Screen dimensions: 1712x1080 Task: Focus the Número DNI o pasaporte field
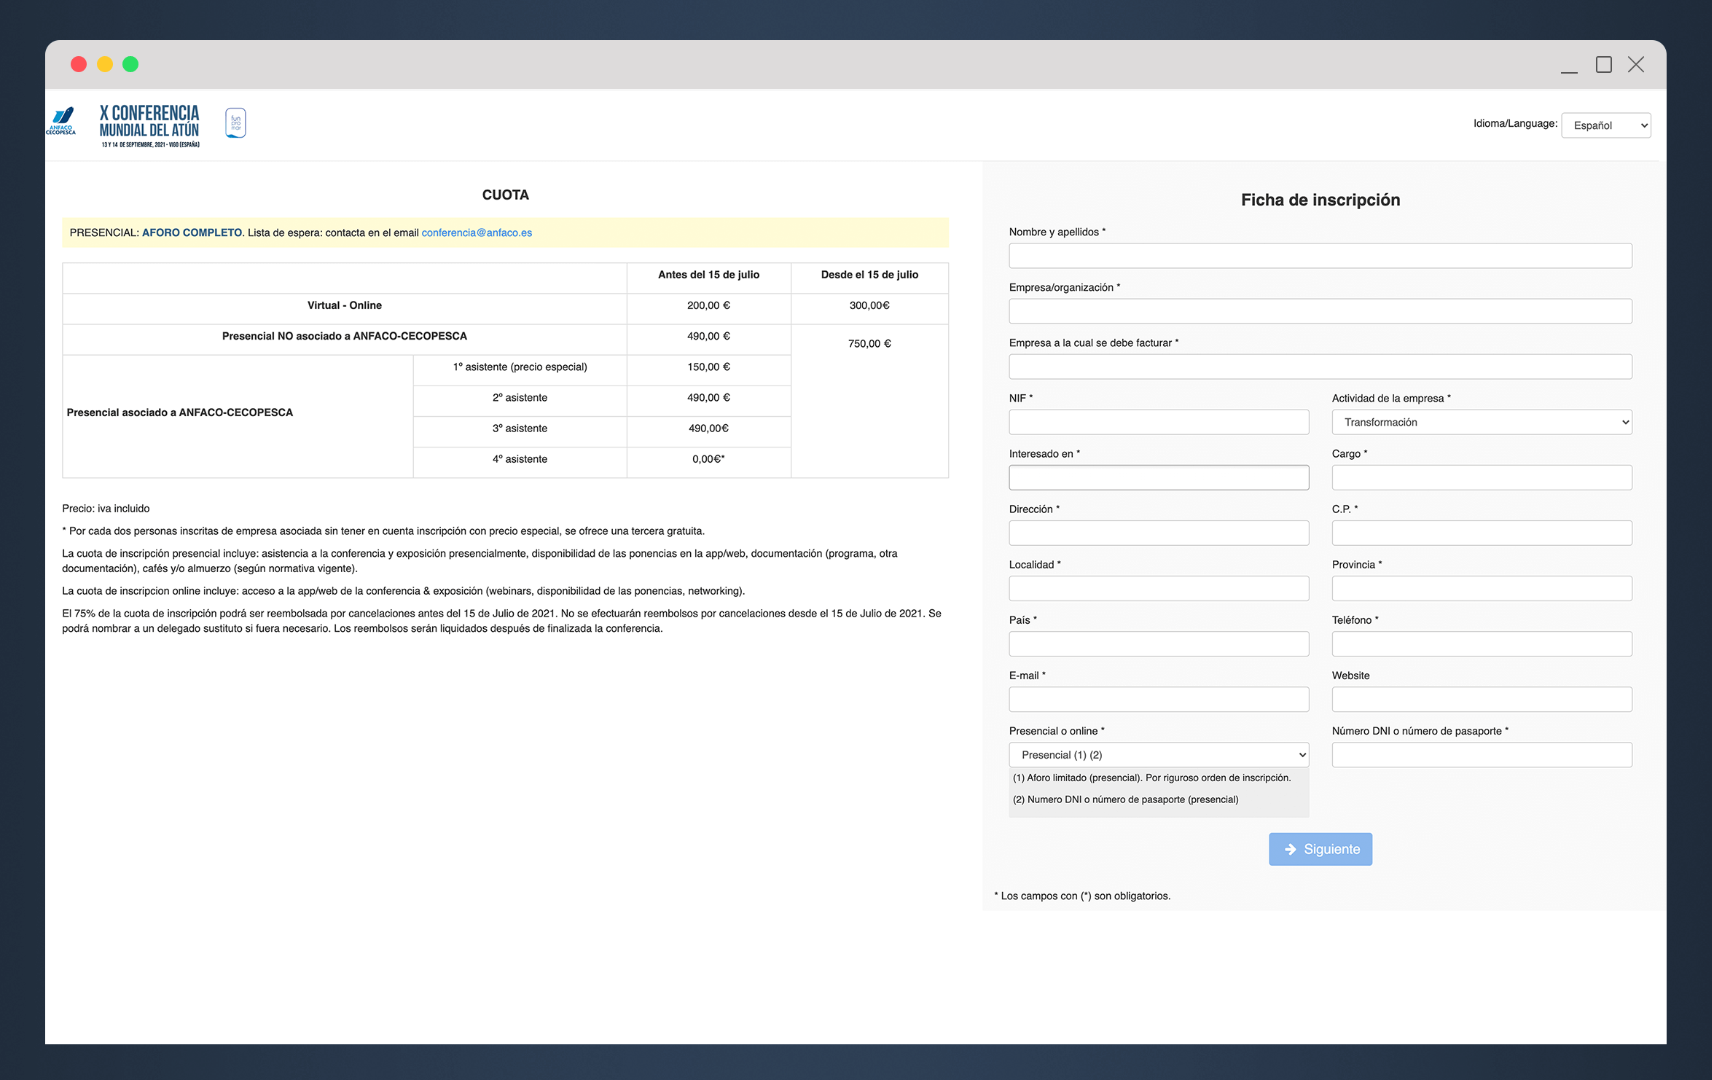click(1482, 755)
